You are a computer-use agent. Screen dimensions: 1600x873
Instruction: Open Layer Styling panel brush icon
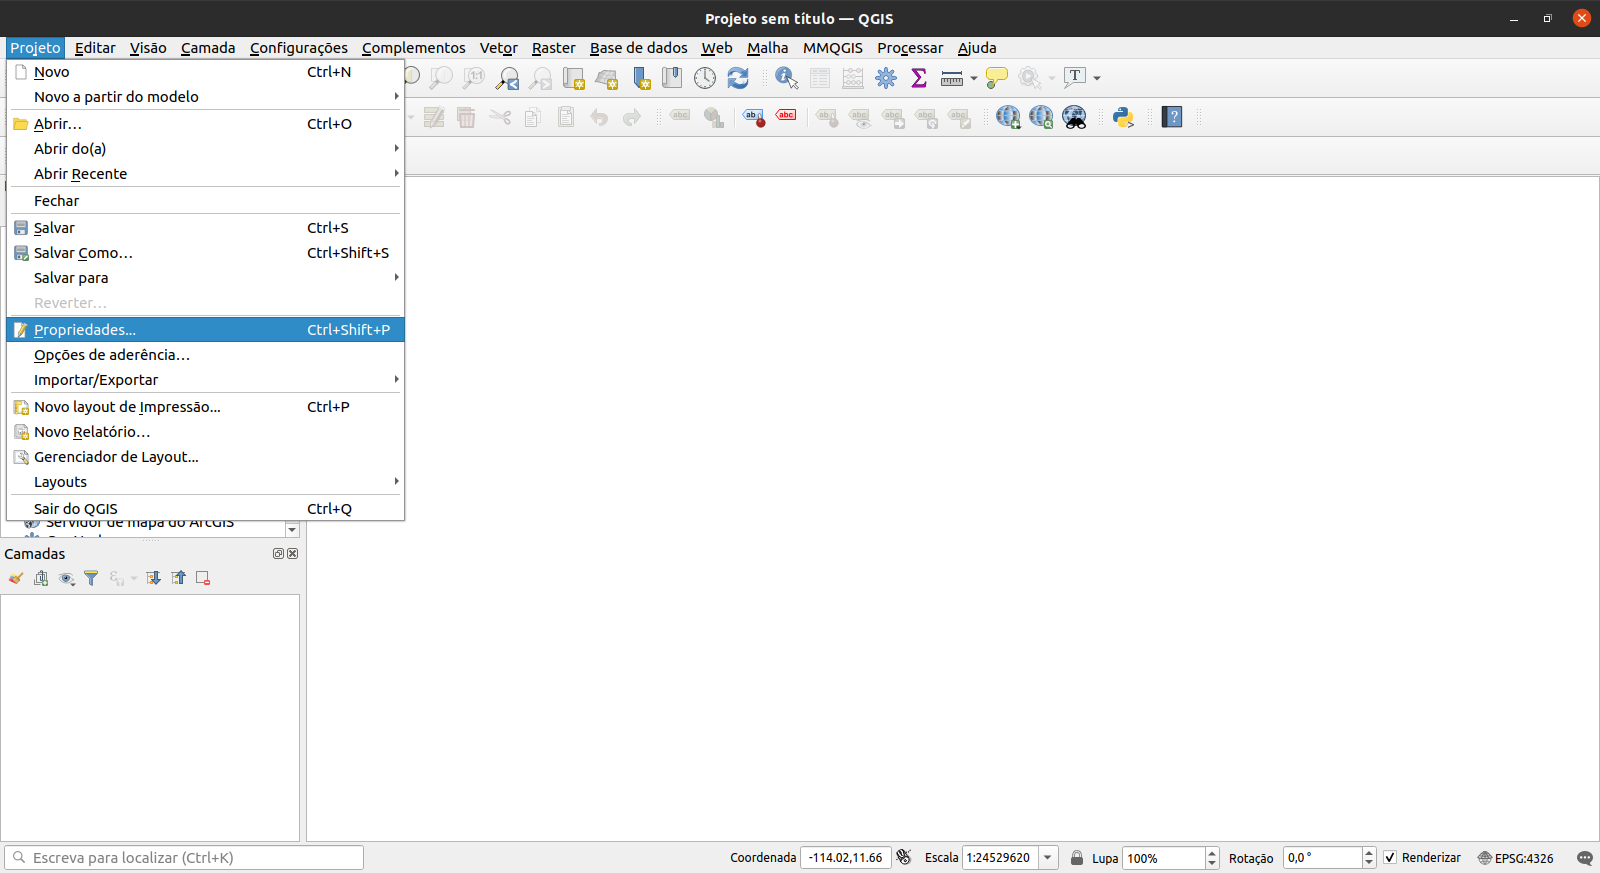point(16,578)
